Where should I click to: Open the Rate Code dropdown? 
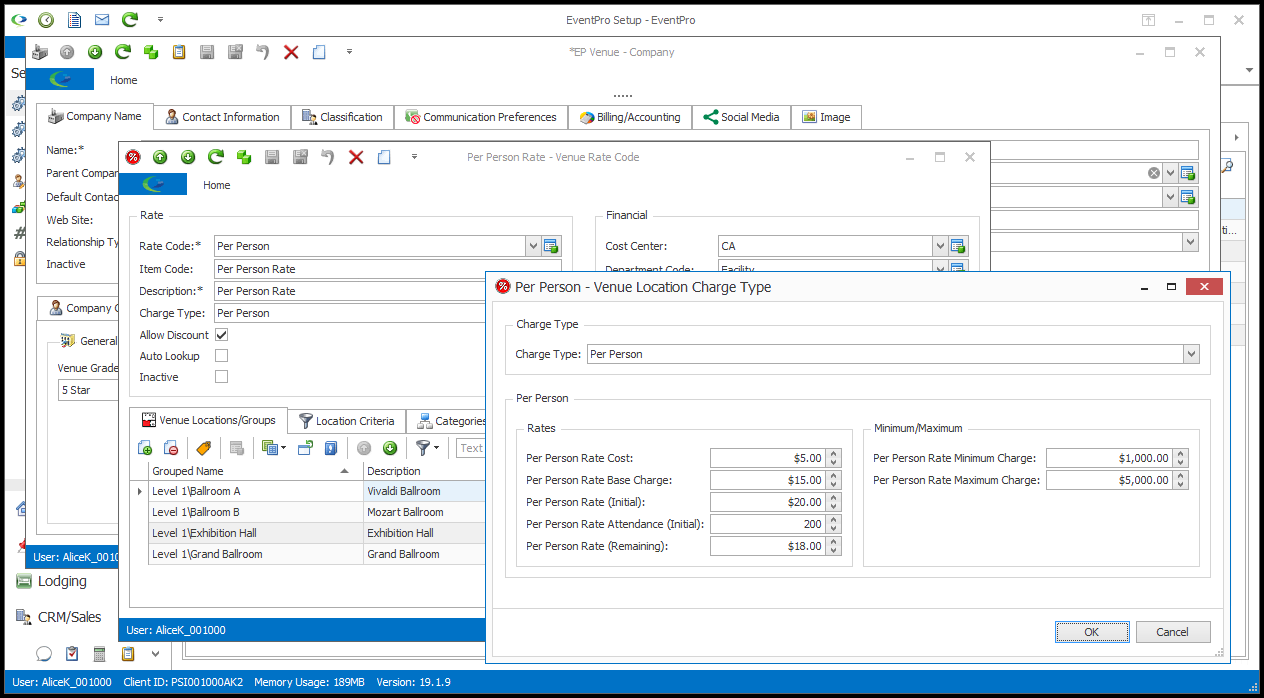tap(533, 246)
